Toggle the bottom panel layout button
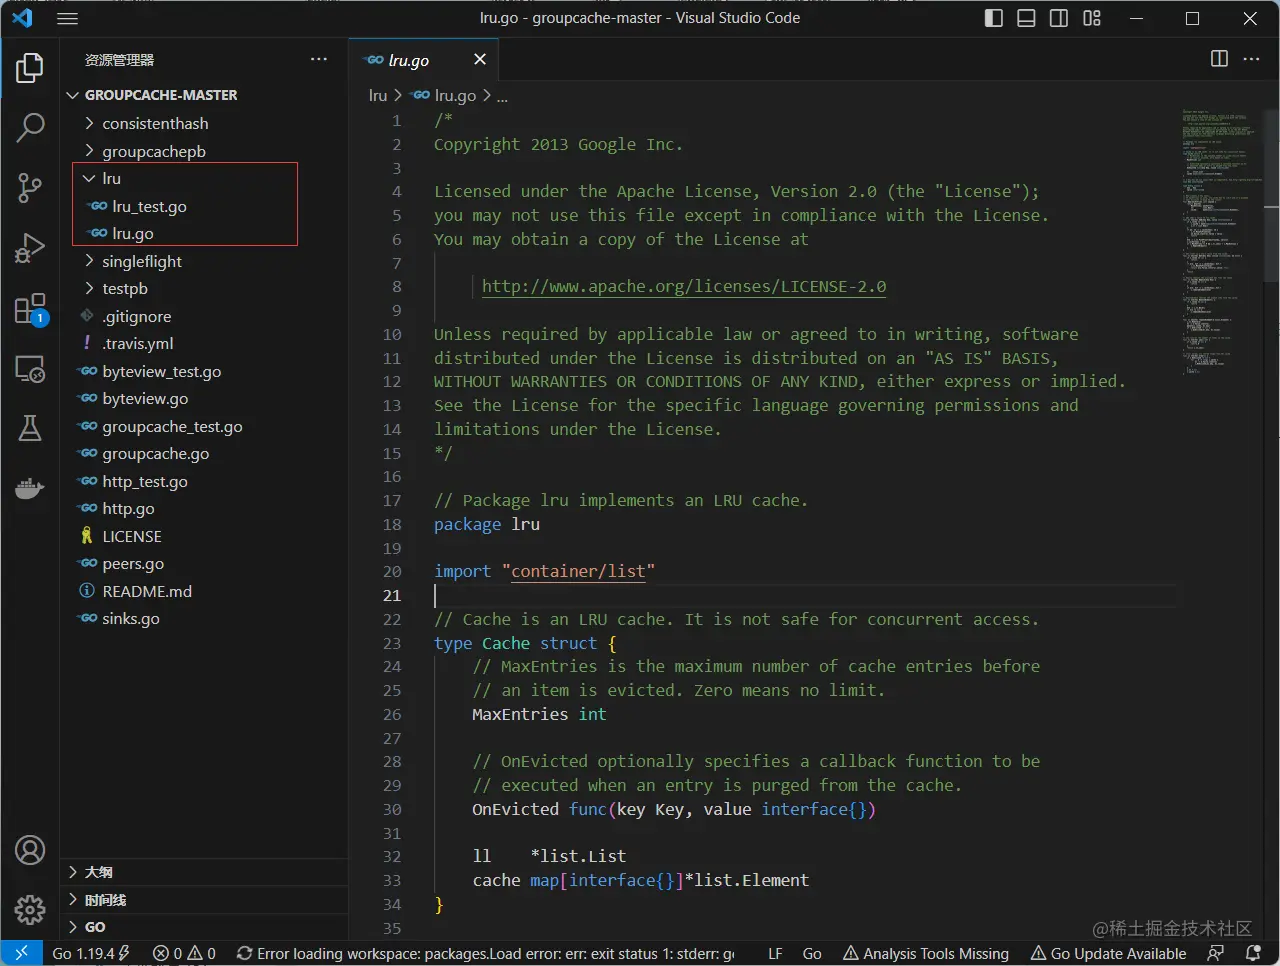This screenshot has width=1280, height=966. click(1026, 18)
